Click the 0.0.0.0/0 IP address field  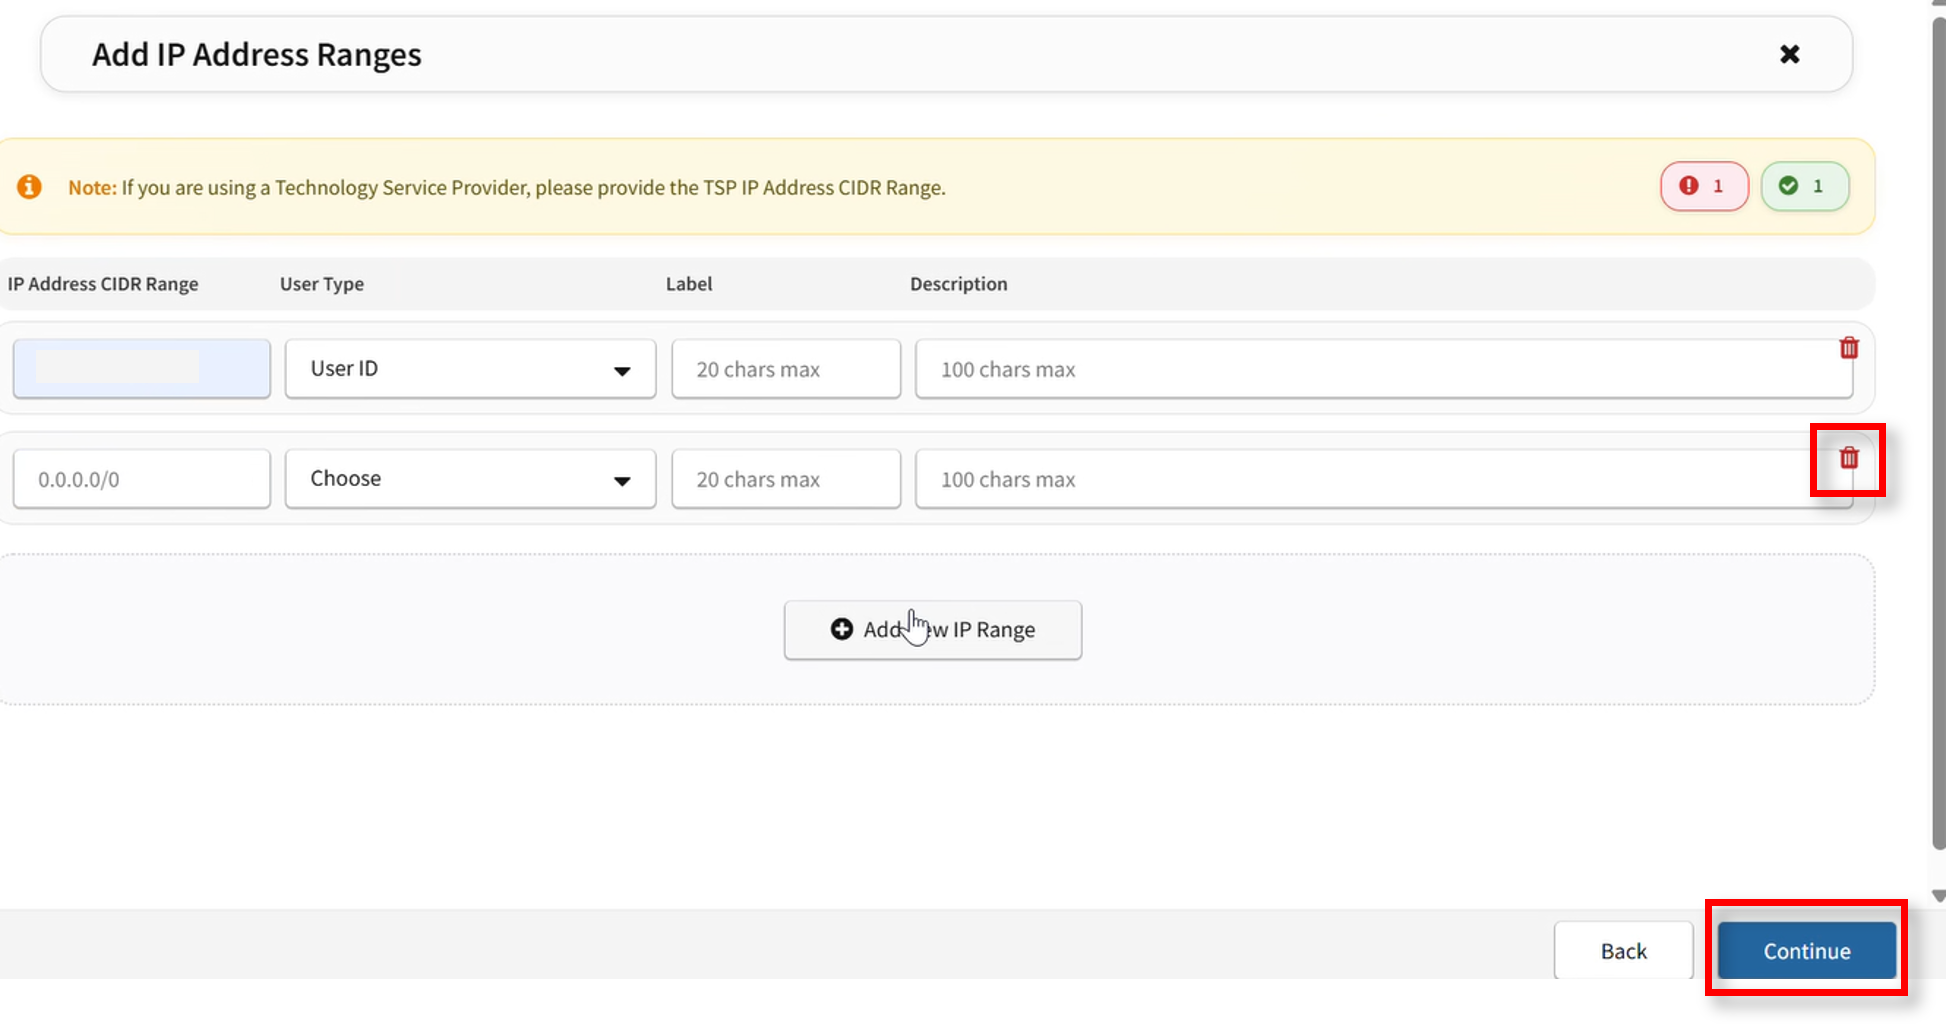pos(142,479)
